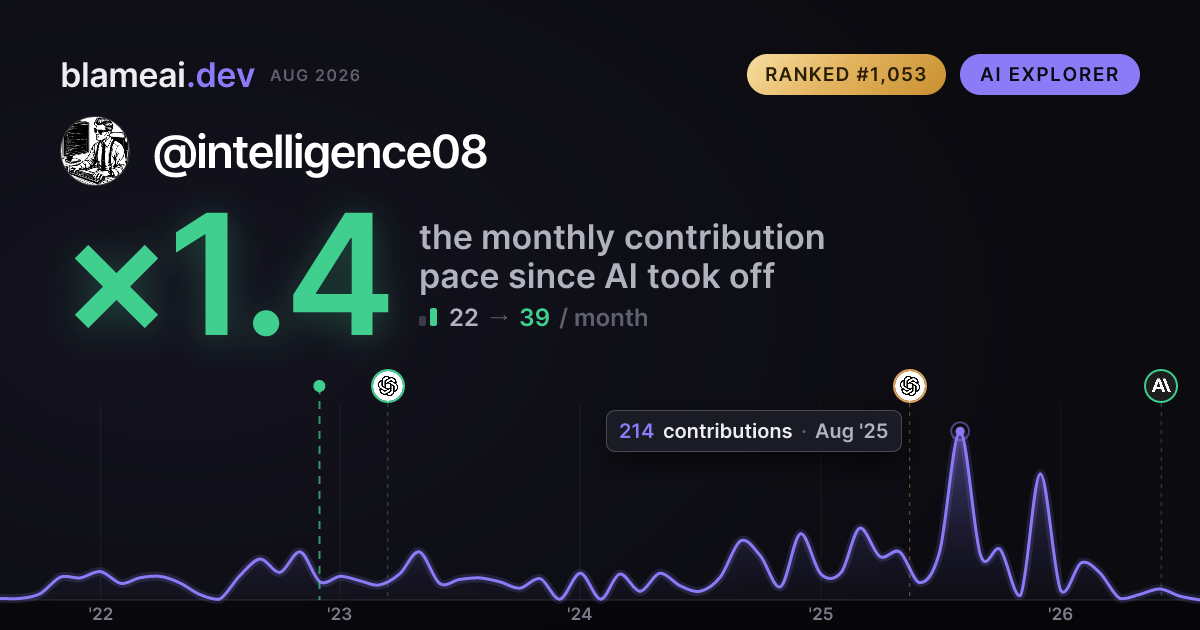Screen dimensions: 1200x630
Task: Click the @intelligence08 username
Action: (320, 152)
